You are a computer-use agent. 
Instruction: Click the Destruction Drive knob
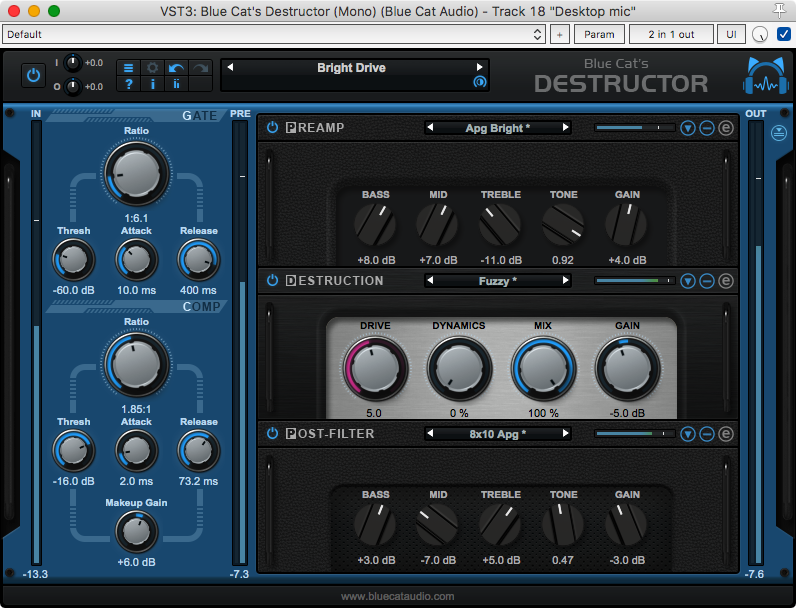point(375,369)
